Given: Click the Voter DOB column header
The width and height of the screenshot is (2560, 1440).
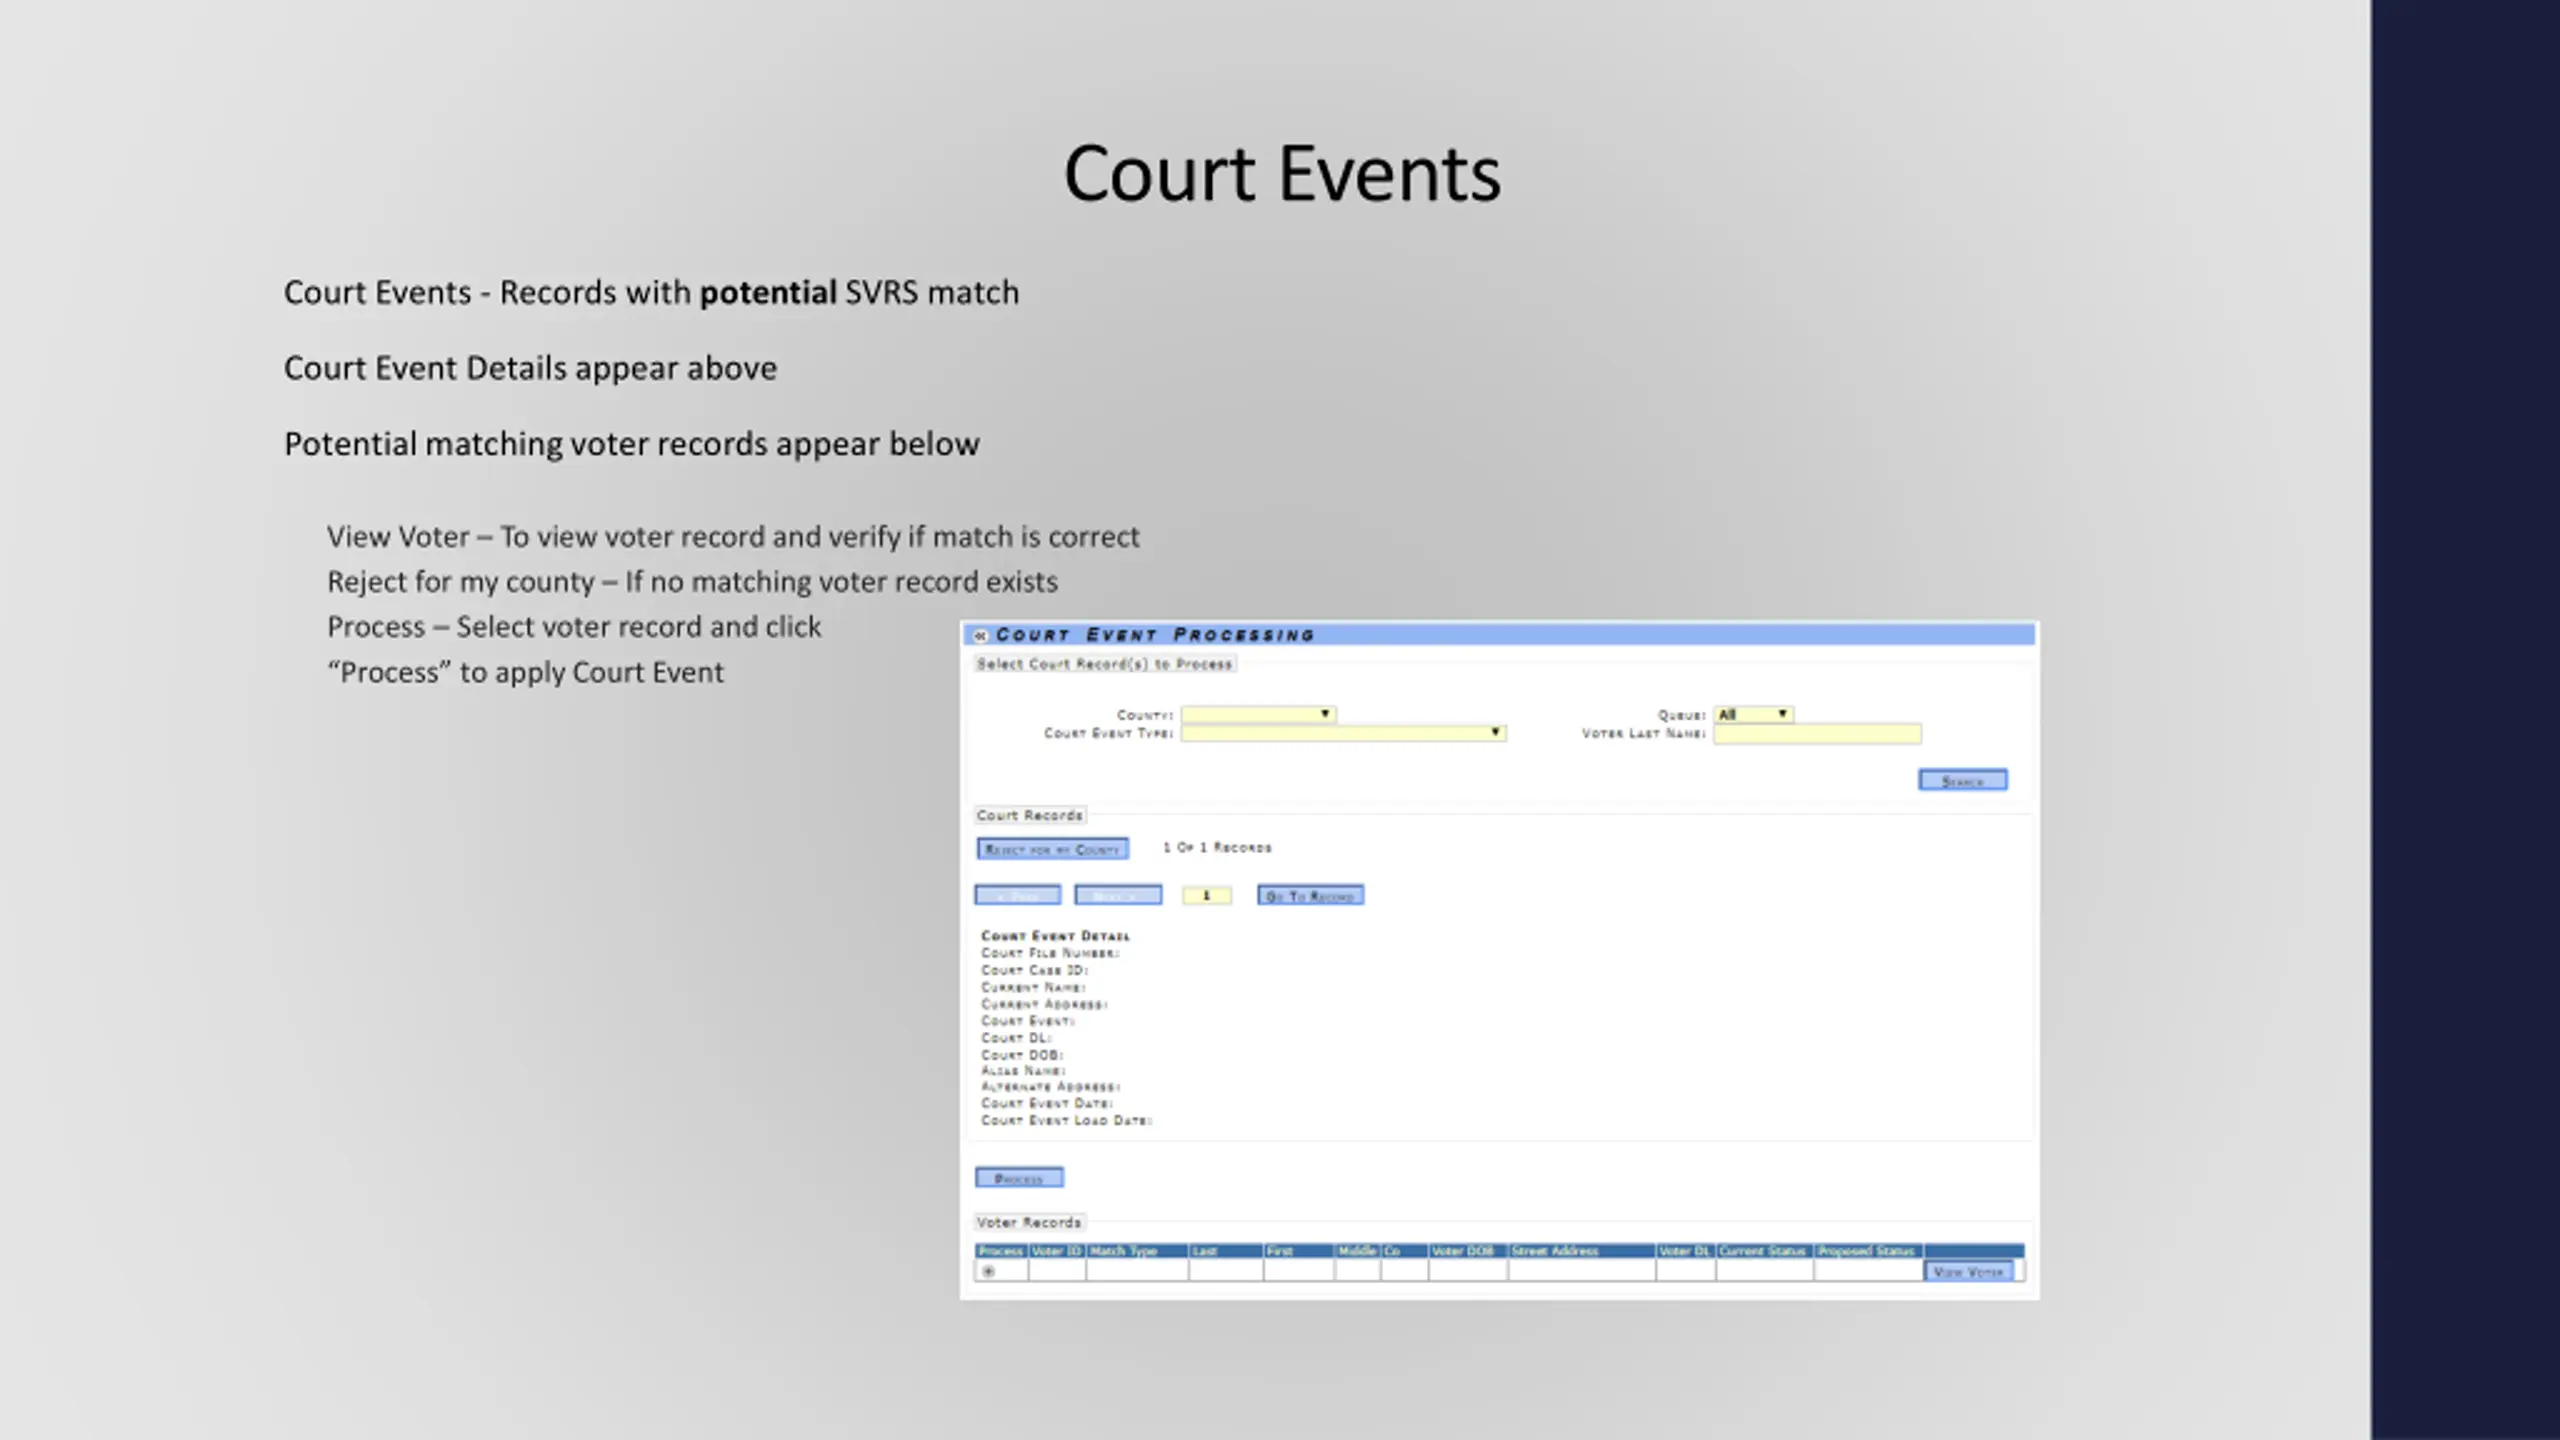Looking at the screenshot, I should (x=1467, y=1251).
